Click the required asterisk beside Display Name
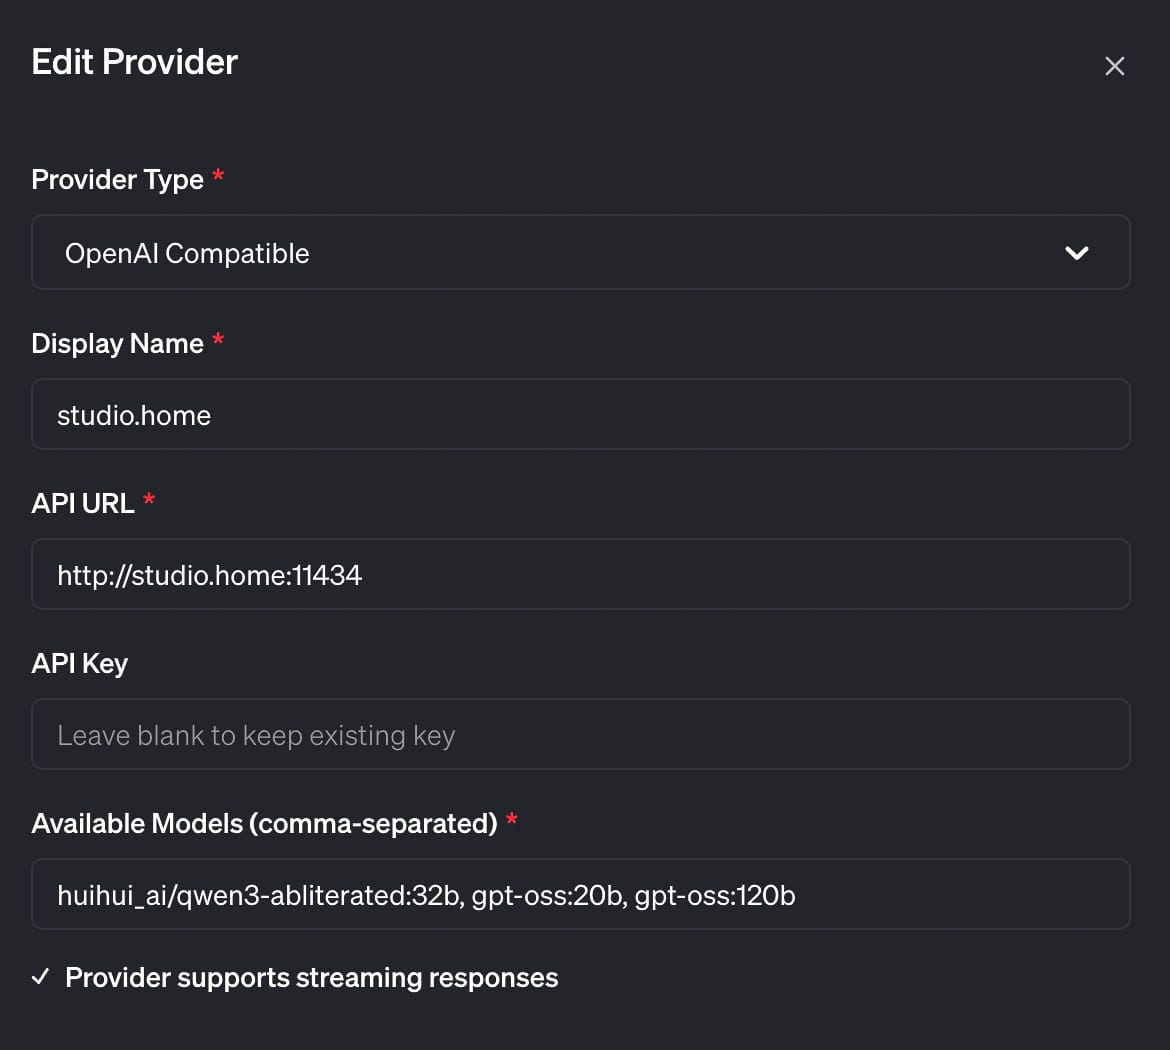 click(218, 341)
